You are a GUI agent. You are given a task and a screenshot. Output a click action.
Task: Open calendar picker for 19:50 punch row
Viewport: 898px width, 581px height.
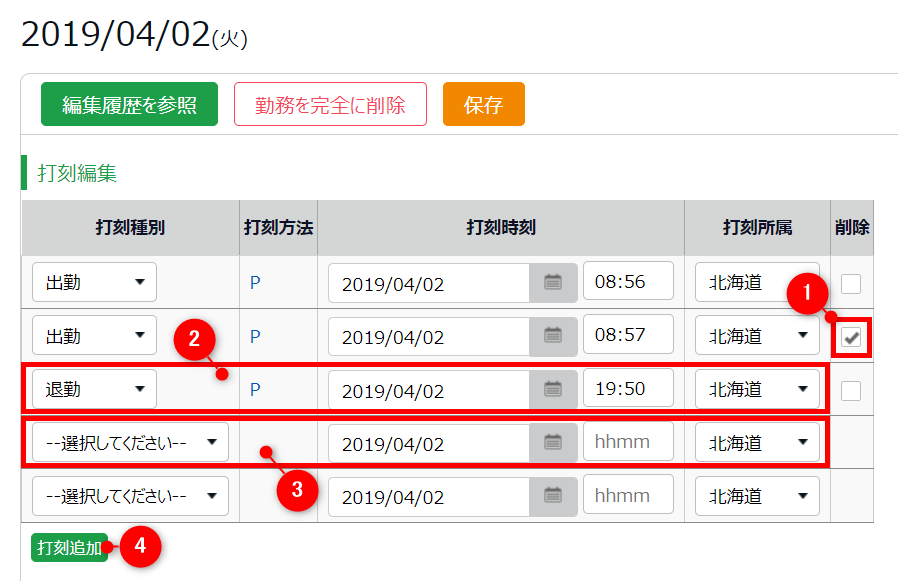553,389
